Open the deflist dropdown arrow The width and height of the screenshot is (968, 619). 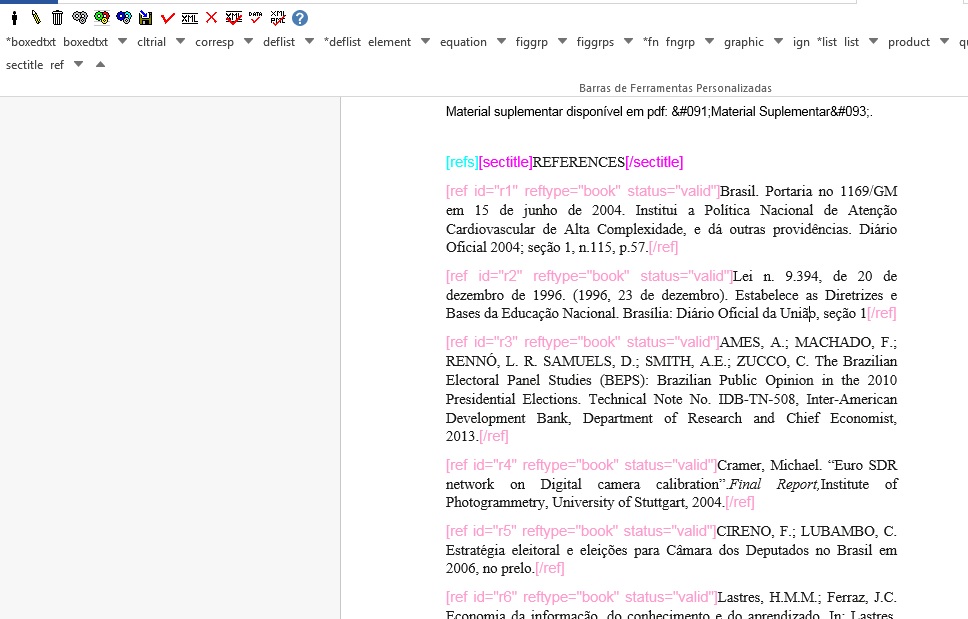pos(309,42)
